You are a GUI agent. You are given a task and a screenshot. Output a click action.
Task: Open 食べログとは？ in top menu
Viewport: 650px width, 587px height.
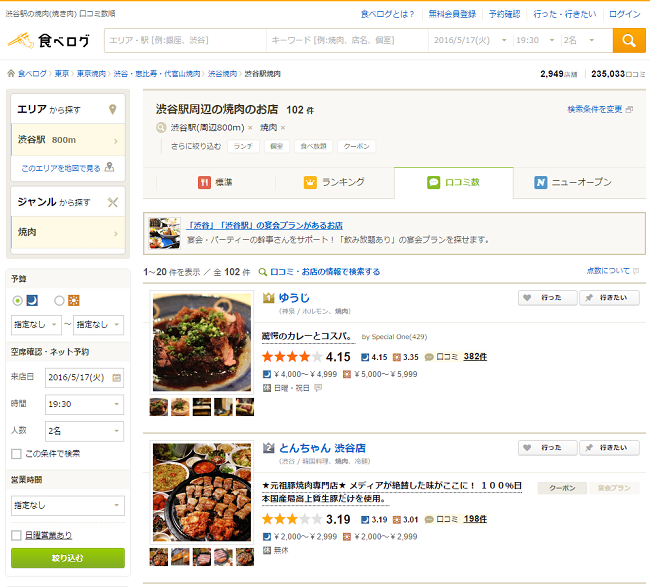[387, 14]
